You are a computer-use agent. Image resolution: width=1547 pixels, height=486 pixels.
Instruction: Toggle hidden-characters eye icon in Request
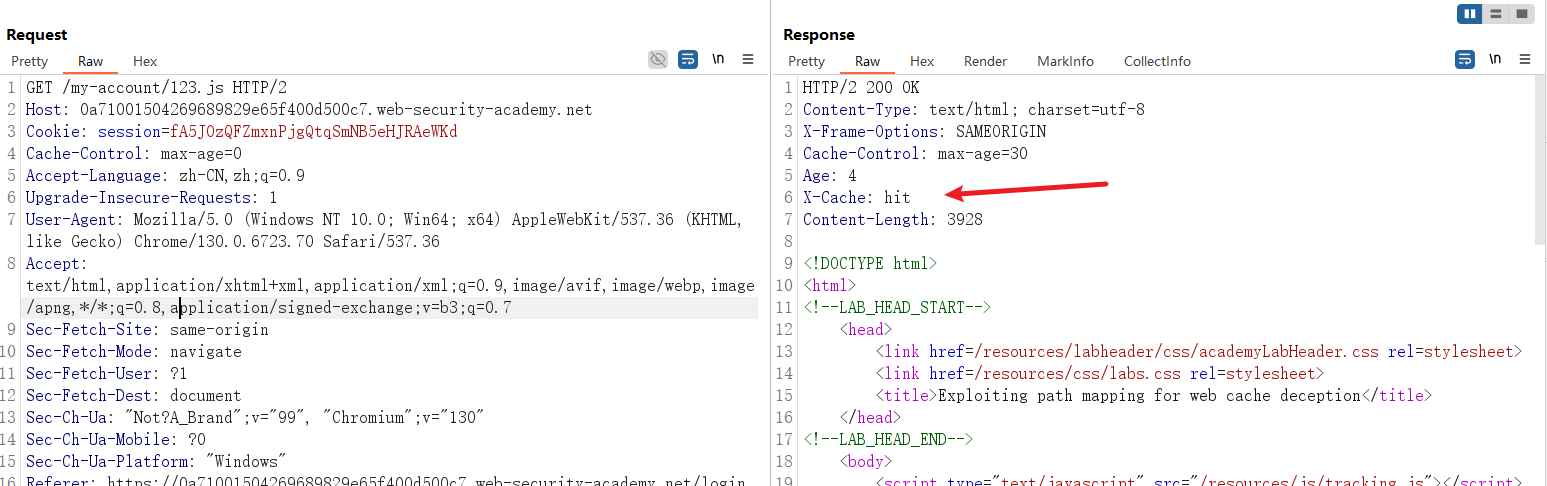click(657, 60)
